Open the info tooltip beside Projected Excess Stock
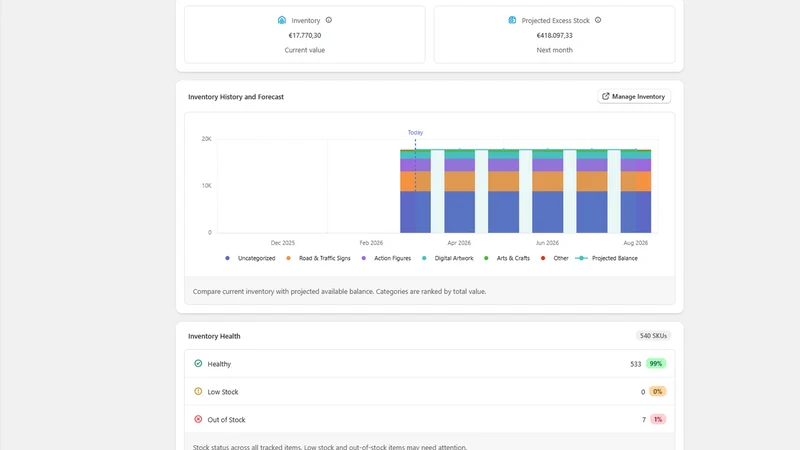This screenshot has height=450, width=800. [x=598, y=20]
